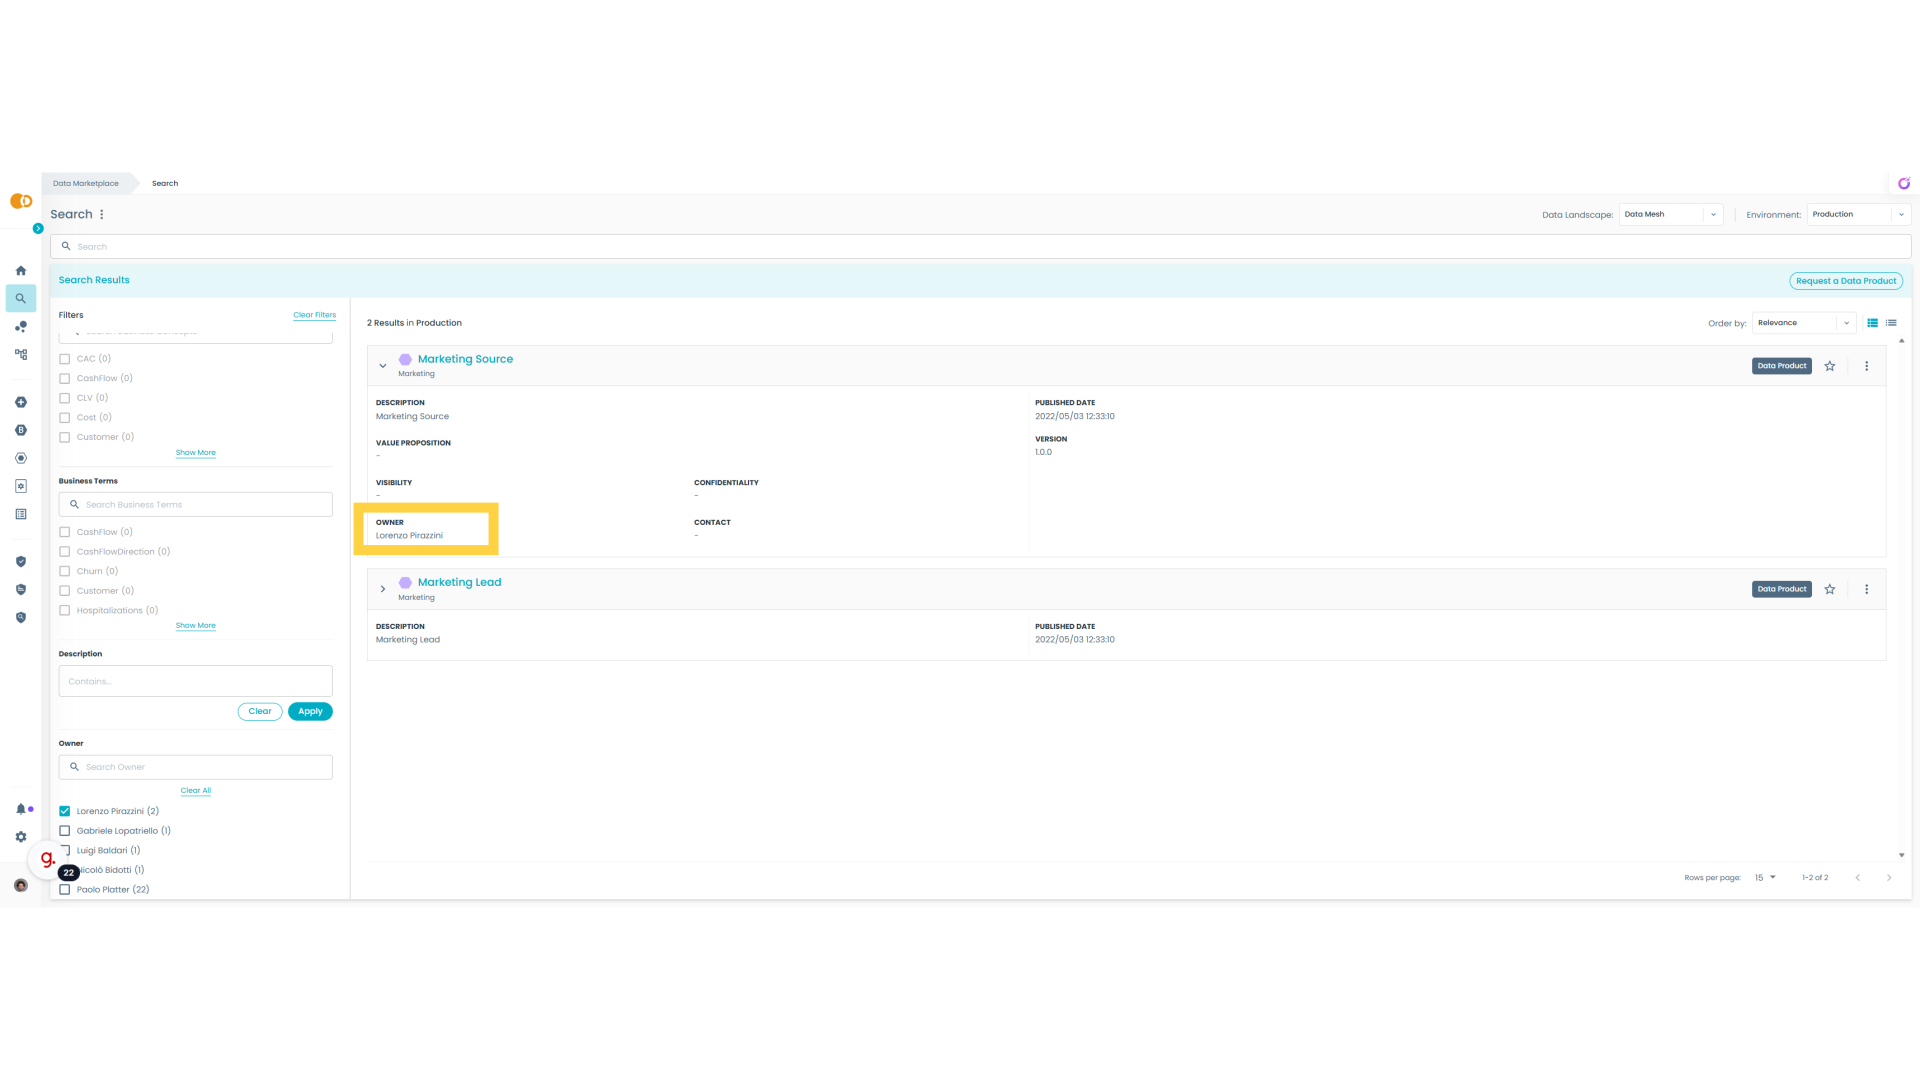This screenshot has height=1080, width=1920.
Task: Go to the Home sidebar icon
Action: tap(21, 271)
